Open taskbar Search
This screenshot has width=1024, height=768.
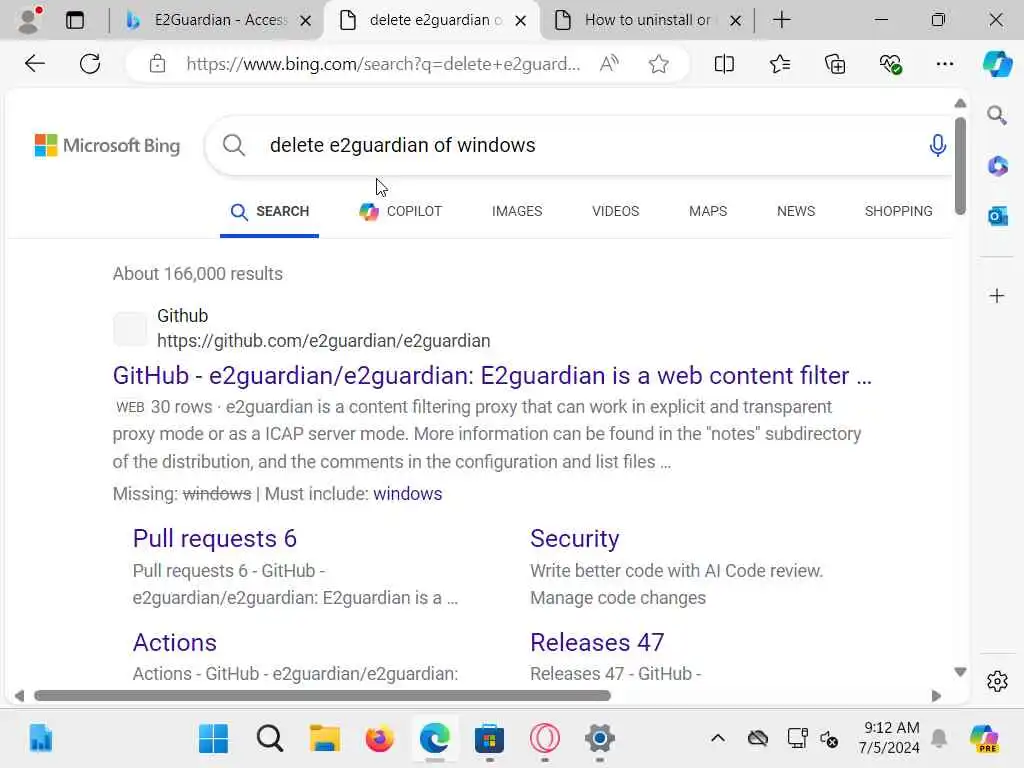coord(269,739)
